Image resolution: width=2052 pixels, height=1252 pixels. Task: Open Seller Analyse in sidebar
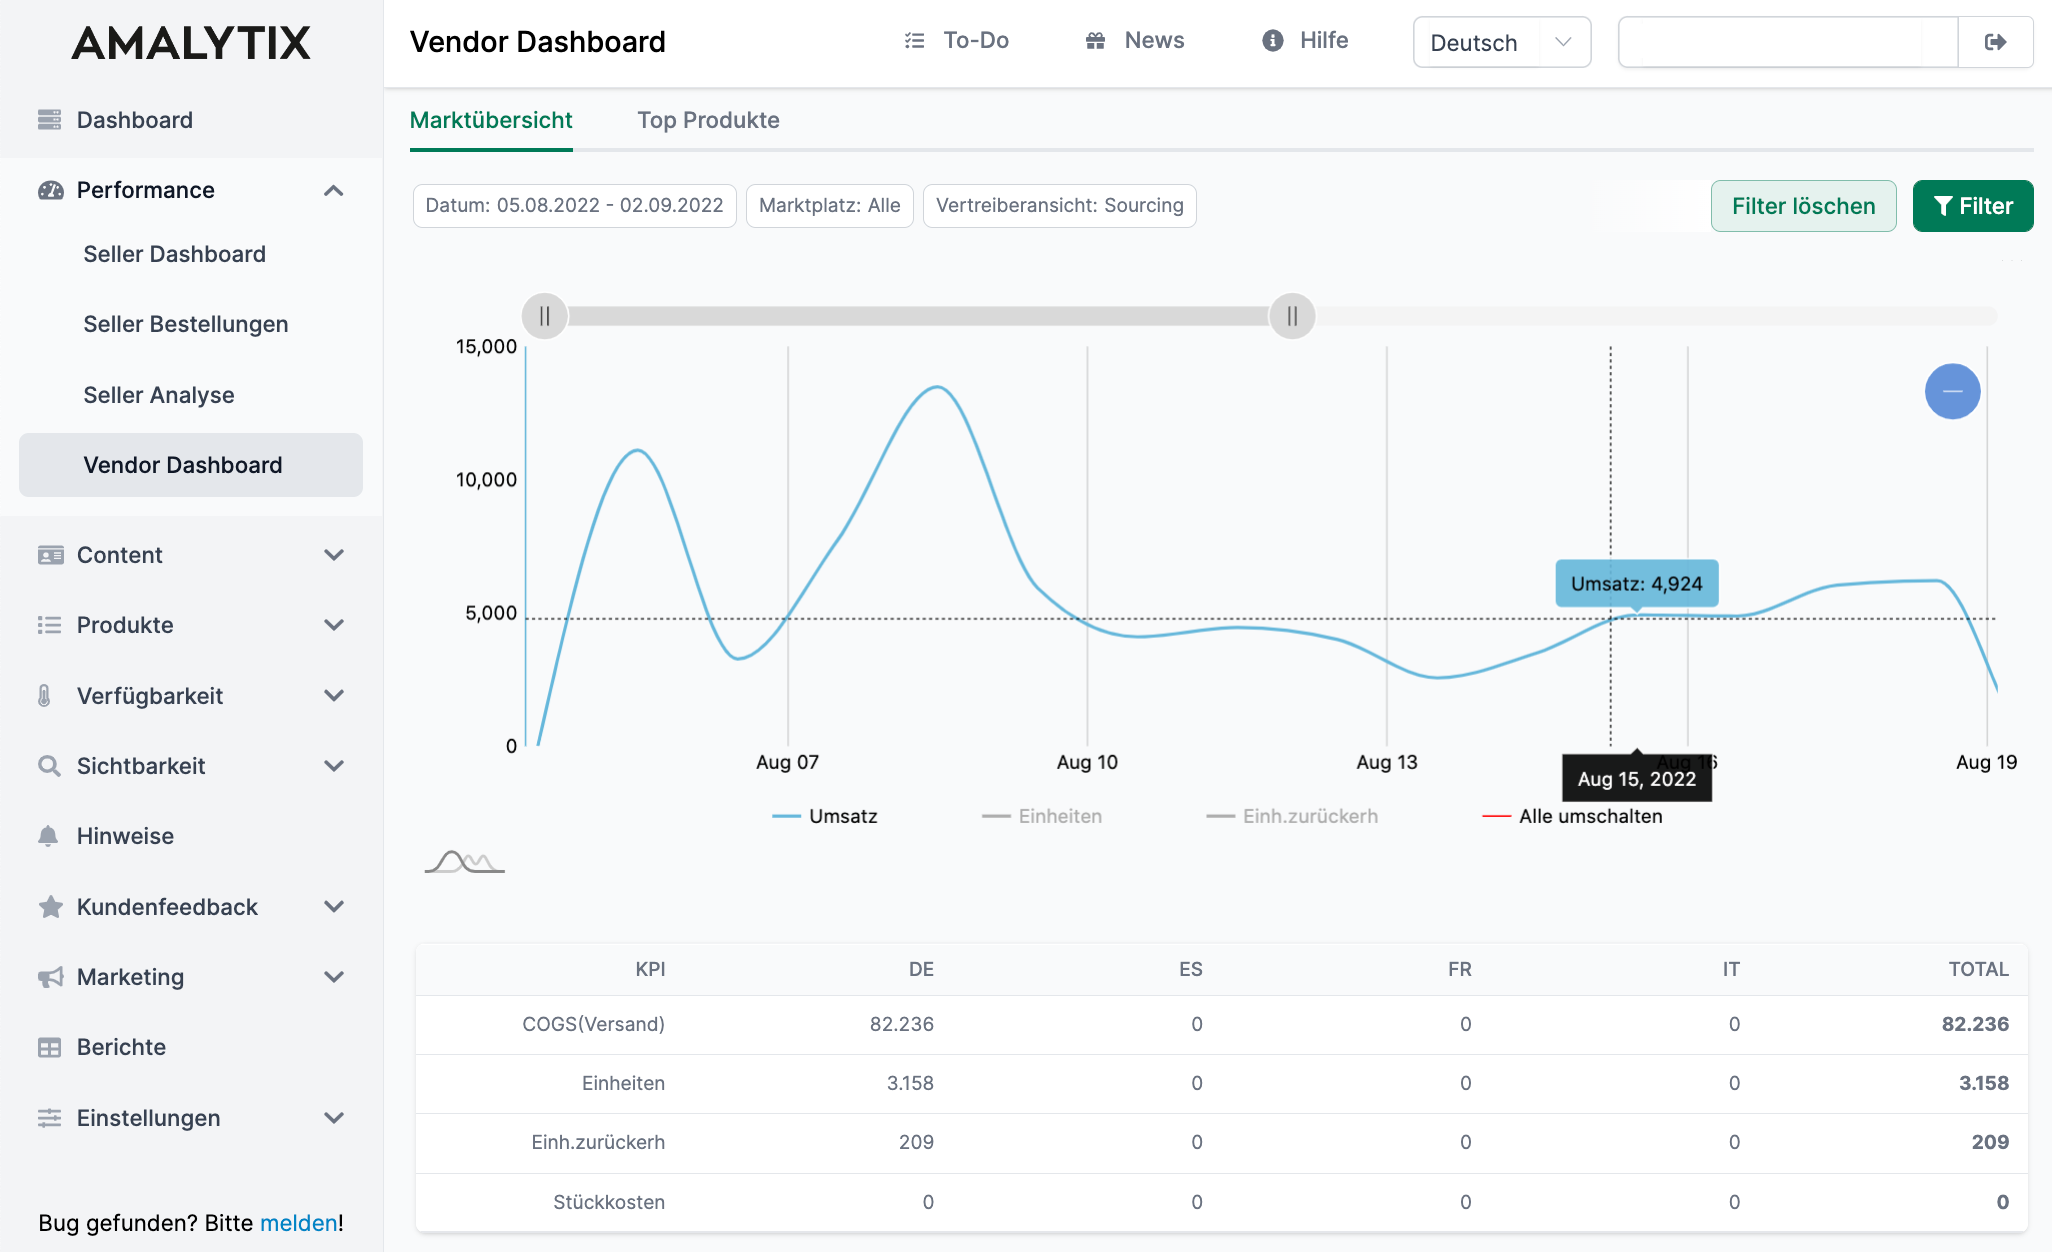(x=158, y=395)
